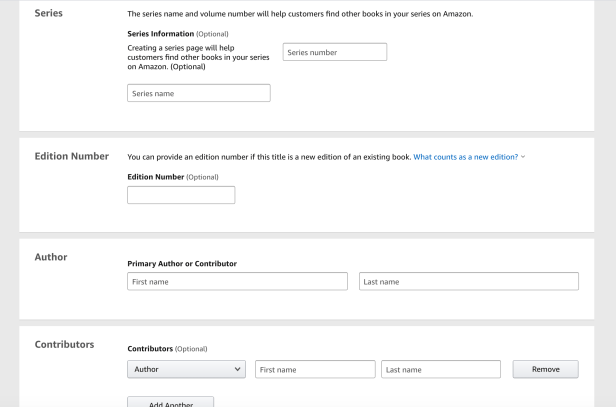616x407 pixels.
Task: Click the Contributors section heading
Action: click(65, 345)
